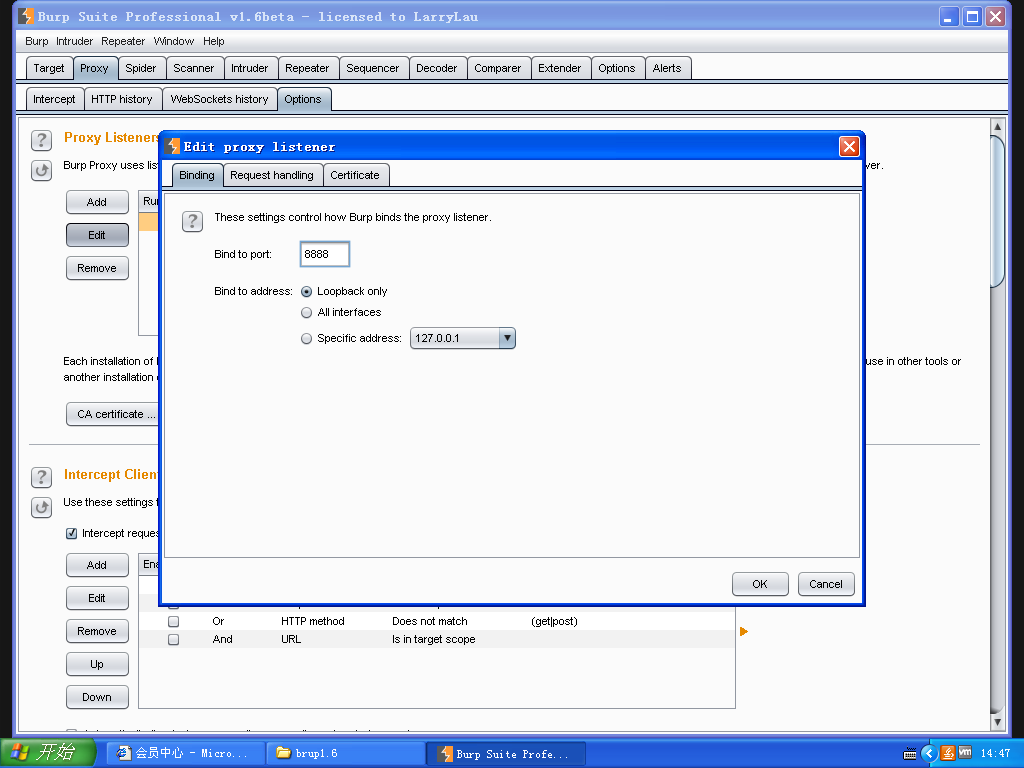The height and width of the screenshot is (768, 1024).
Task: Open the Intercept sub-tab
Action: point(54,99)
